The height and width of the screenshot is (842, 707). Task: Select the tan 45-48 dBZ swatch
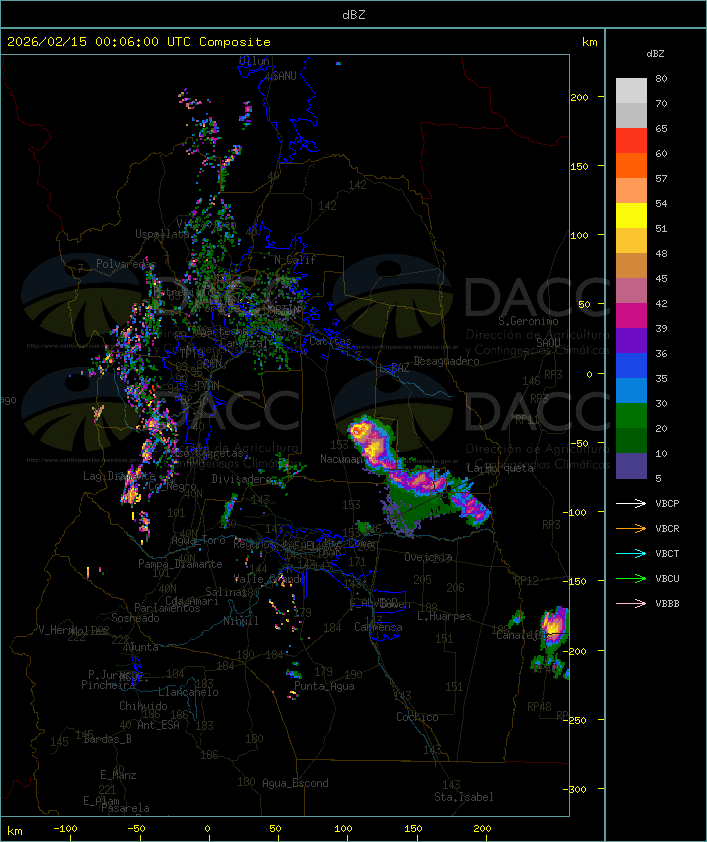(x=631, y=265)
